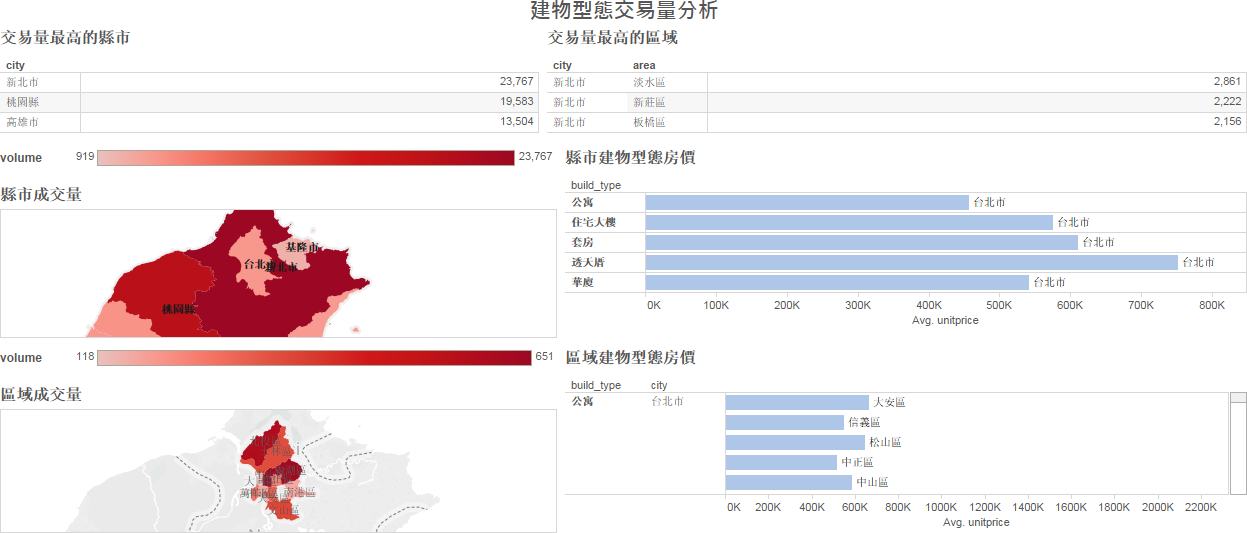Click the 區域建物型態房價 chart title
This screenshot has width=1247, height=533.
631,357
